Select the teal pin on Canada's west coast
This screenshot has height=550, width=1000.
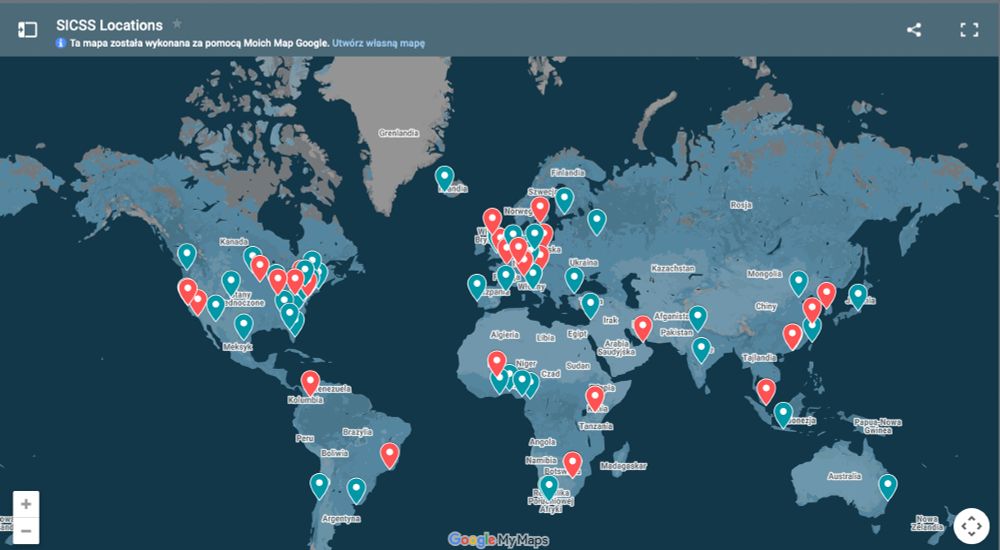pyautogui.click(x=187, y=256)
